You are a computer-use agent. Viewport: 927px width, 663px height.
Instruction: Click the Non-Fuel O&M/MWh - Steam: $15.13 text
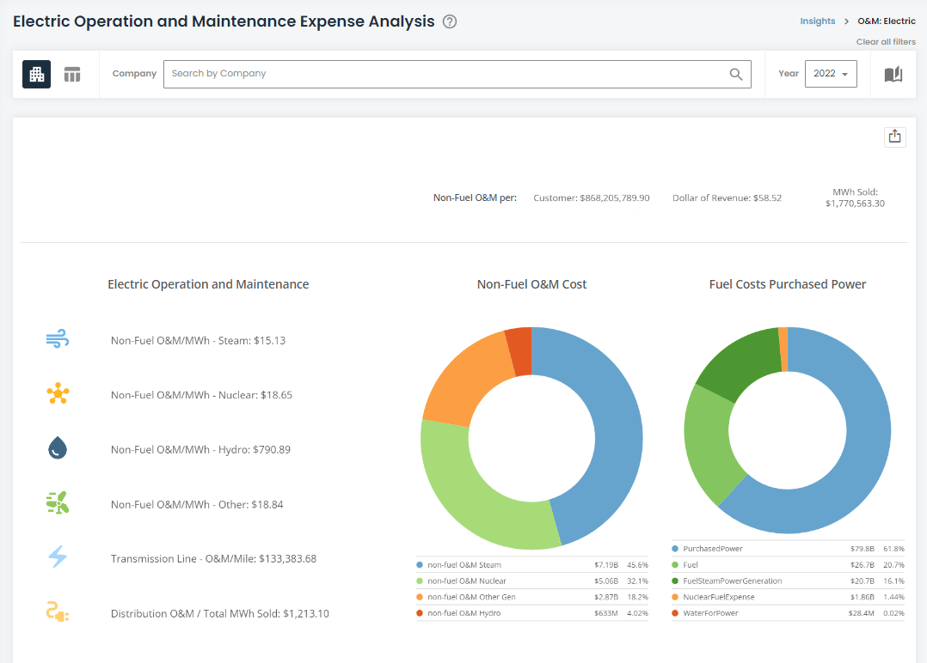(198, 341)
